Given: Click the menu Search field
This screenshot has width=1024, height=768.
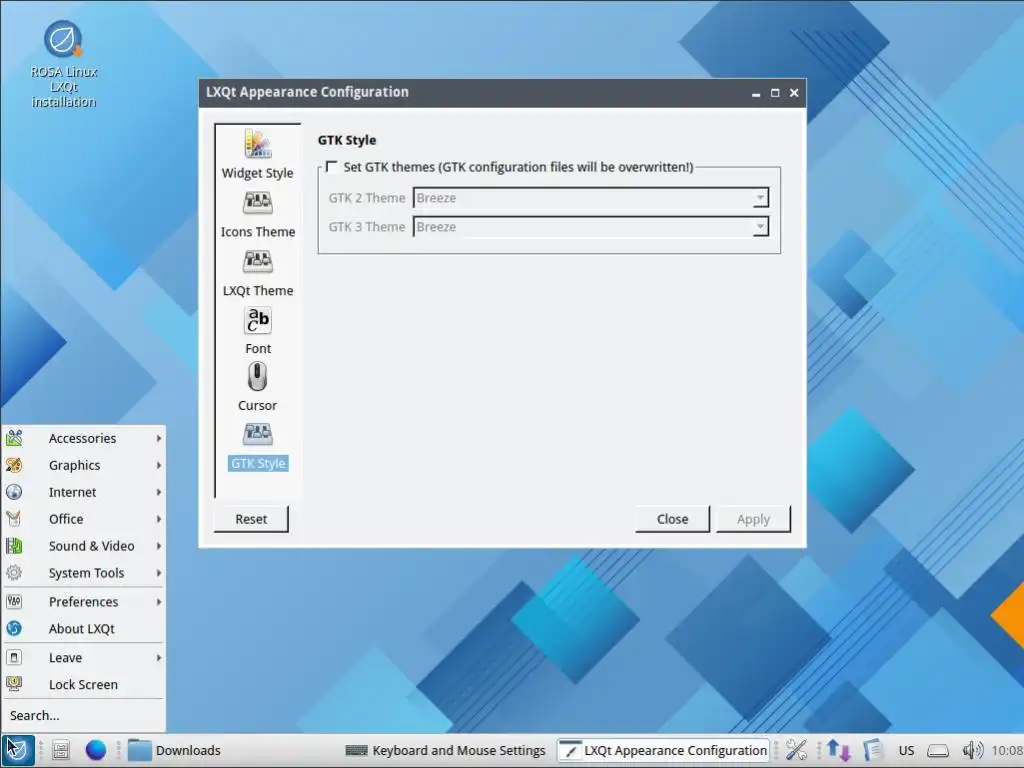Looking at the screenshot, I should [x=83, y=716].
